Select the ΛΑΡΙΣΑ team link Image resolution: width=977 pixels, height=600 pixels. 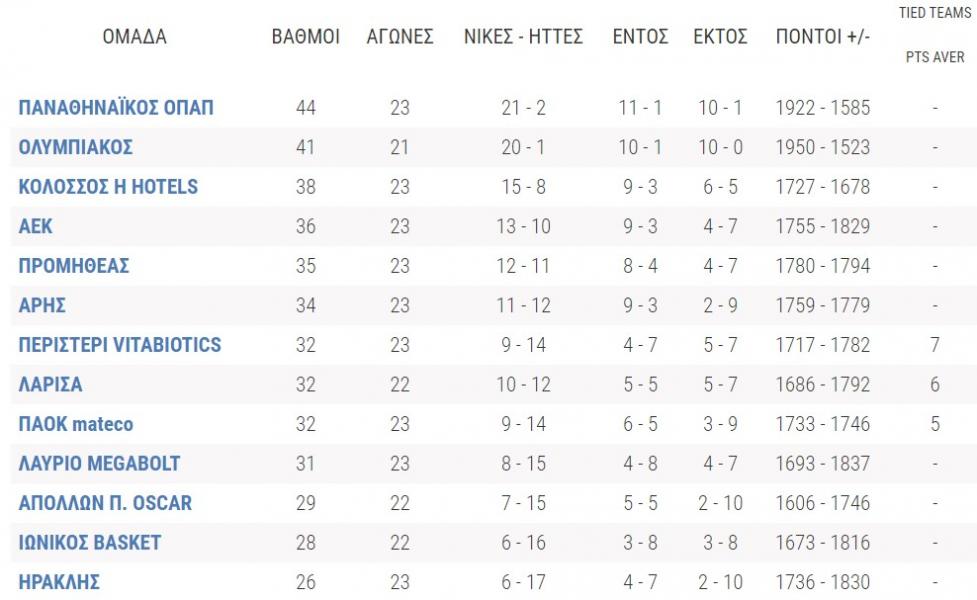(50, 384)
